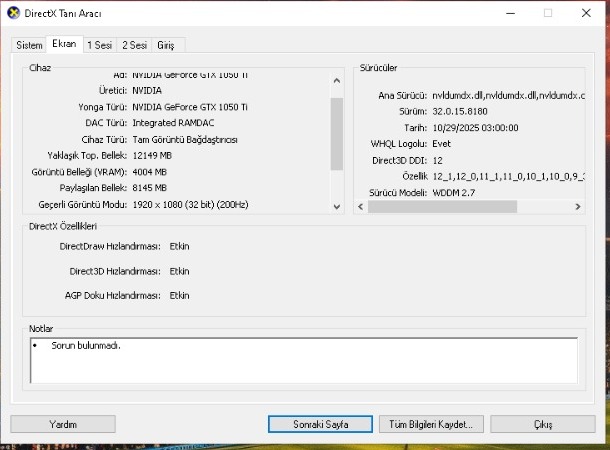Click Yonga Türü value GeForce GTX 1050 Ti

(190, 107)
